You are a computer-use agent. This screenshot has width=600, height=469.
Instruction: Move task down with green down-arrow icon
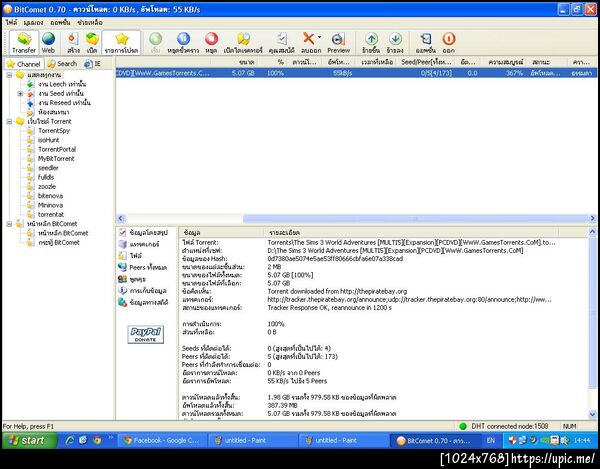pyautogui.click(x=395, y=42)
